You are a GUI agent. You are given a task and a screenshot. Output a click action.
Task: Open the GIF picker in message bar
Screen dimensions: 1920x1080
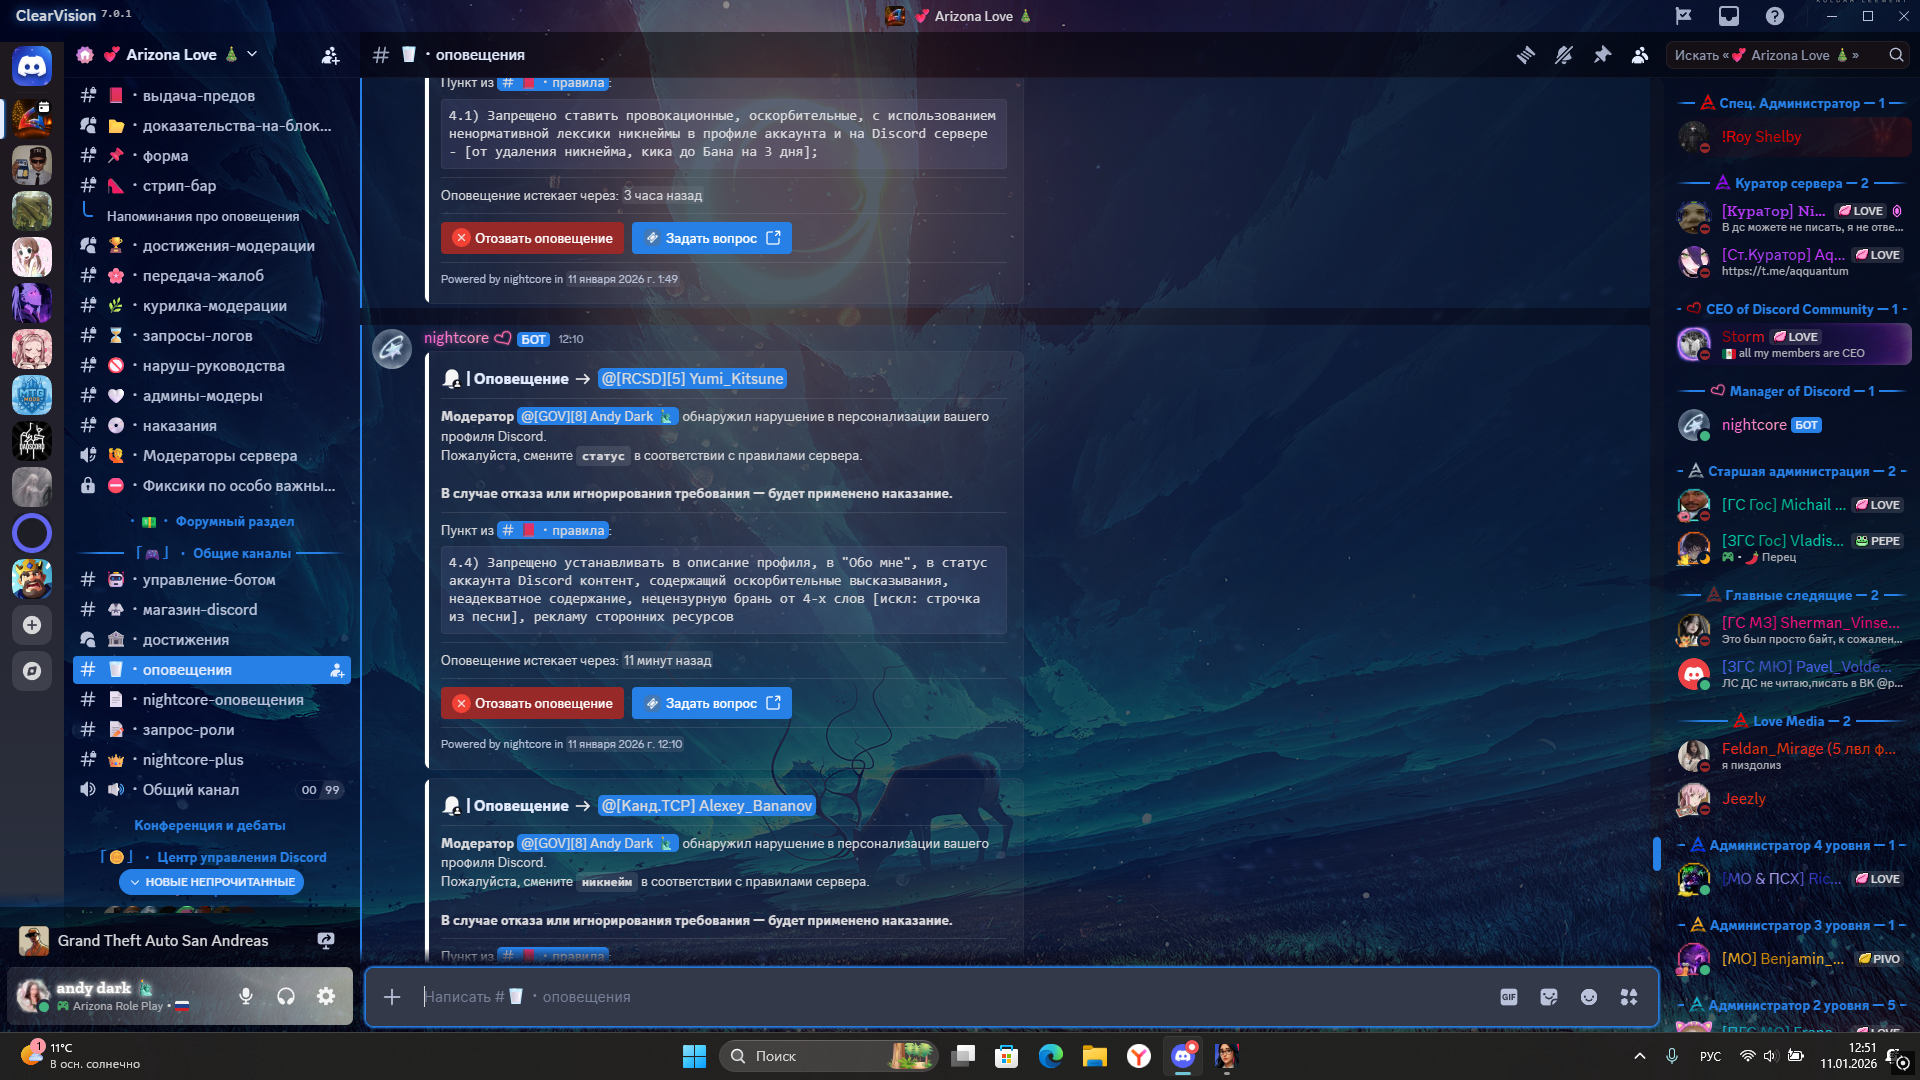pos(1509,997)
